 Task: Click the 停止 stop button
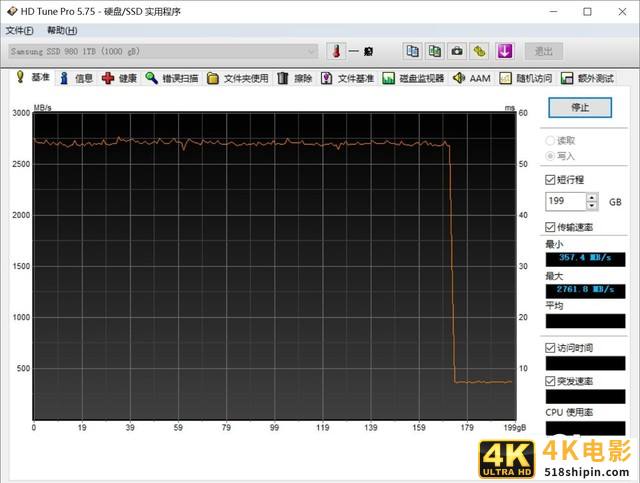click(580, 107)
